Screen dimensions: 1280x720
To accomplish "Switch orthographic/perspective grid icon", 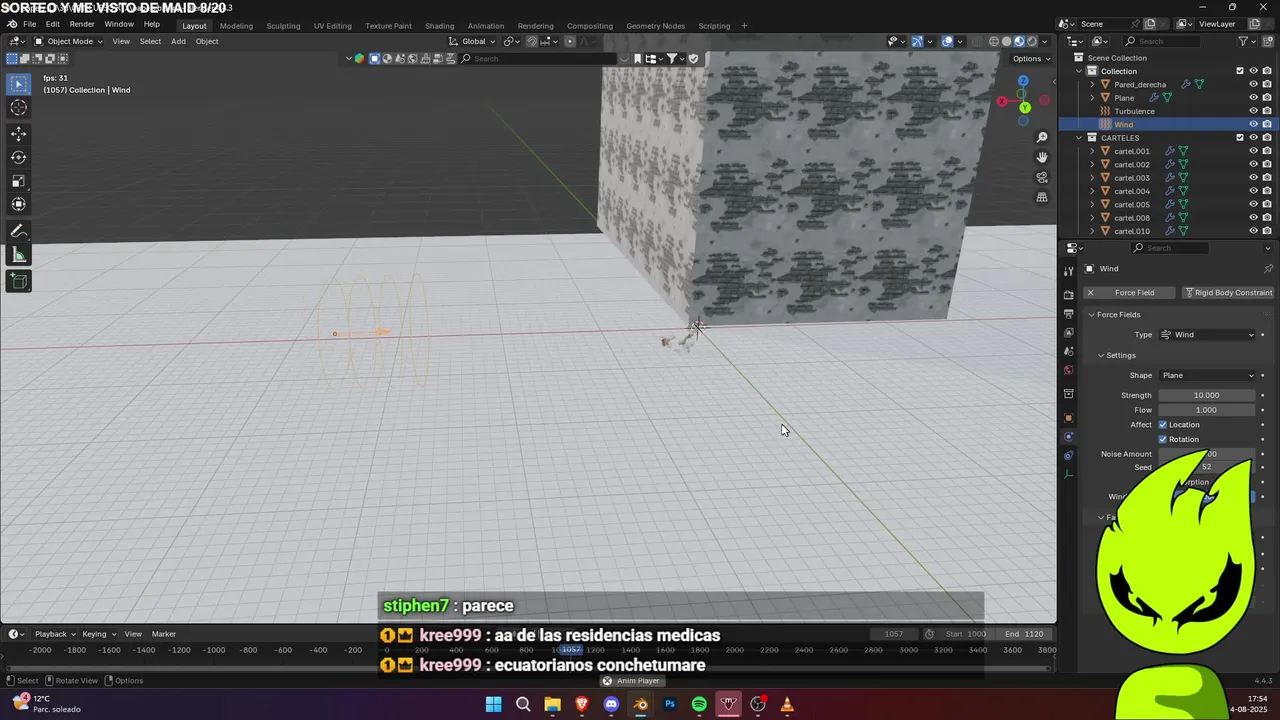I will coord(1042,197).
